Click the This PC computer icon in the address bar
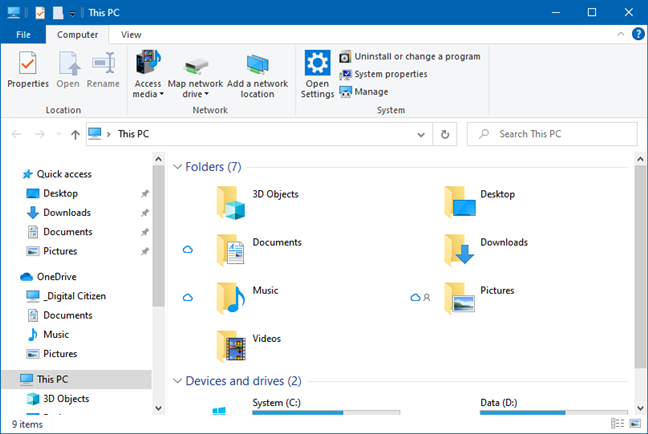 95,134
